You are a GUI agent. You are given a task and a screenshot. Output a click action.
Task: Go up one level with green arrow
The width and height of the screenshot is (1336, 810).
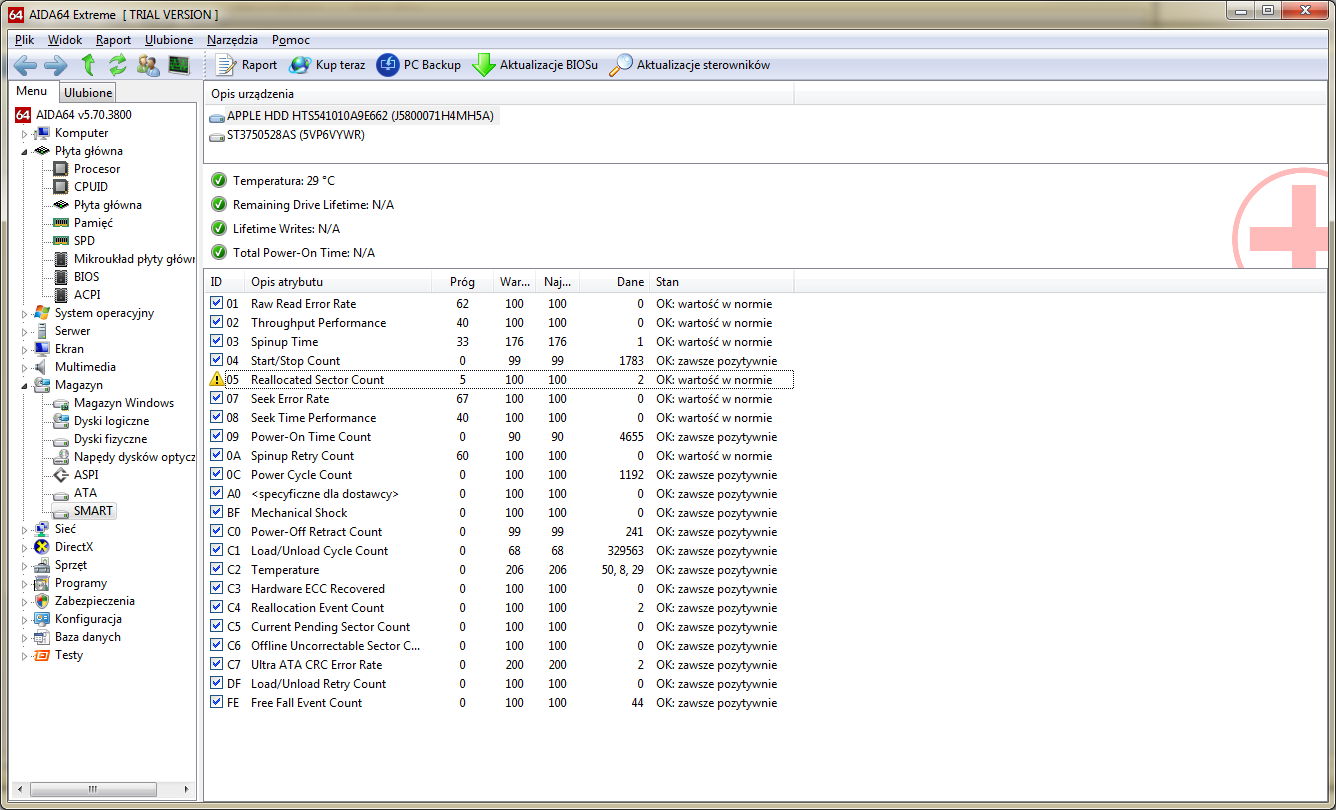[x=88, y=66]
